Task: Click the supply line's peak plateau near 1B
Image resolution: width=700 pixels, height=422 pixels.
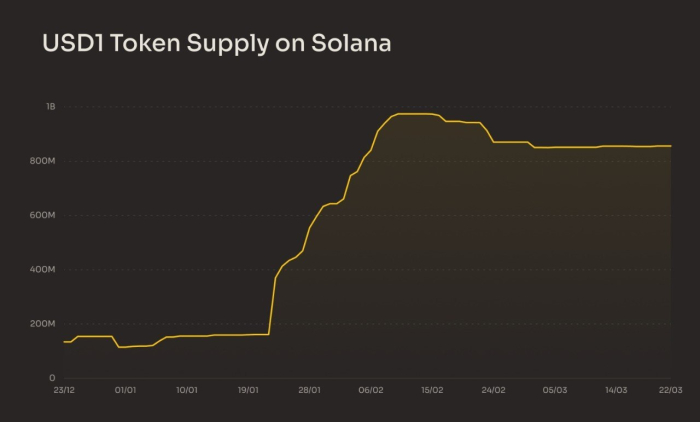Action: click(415, 114)
